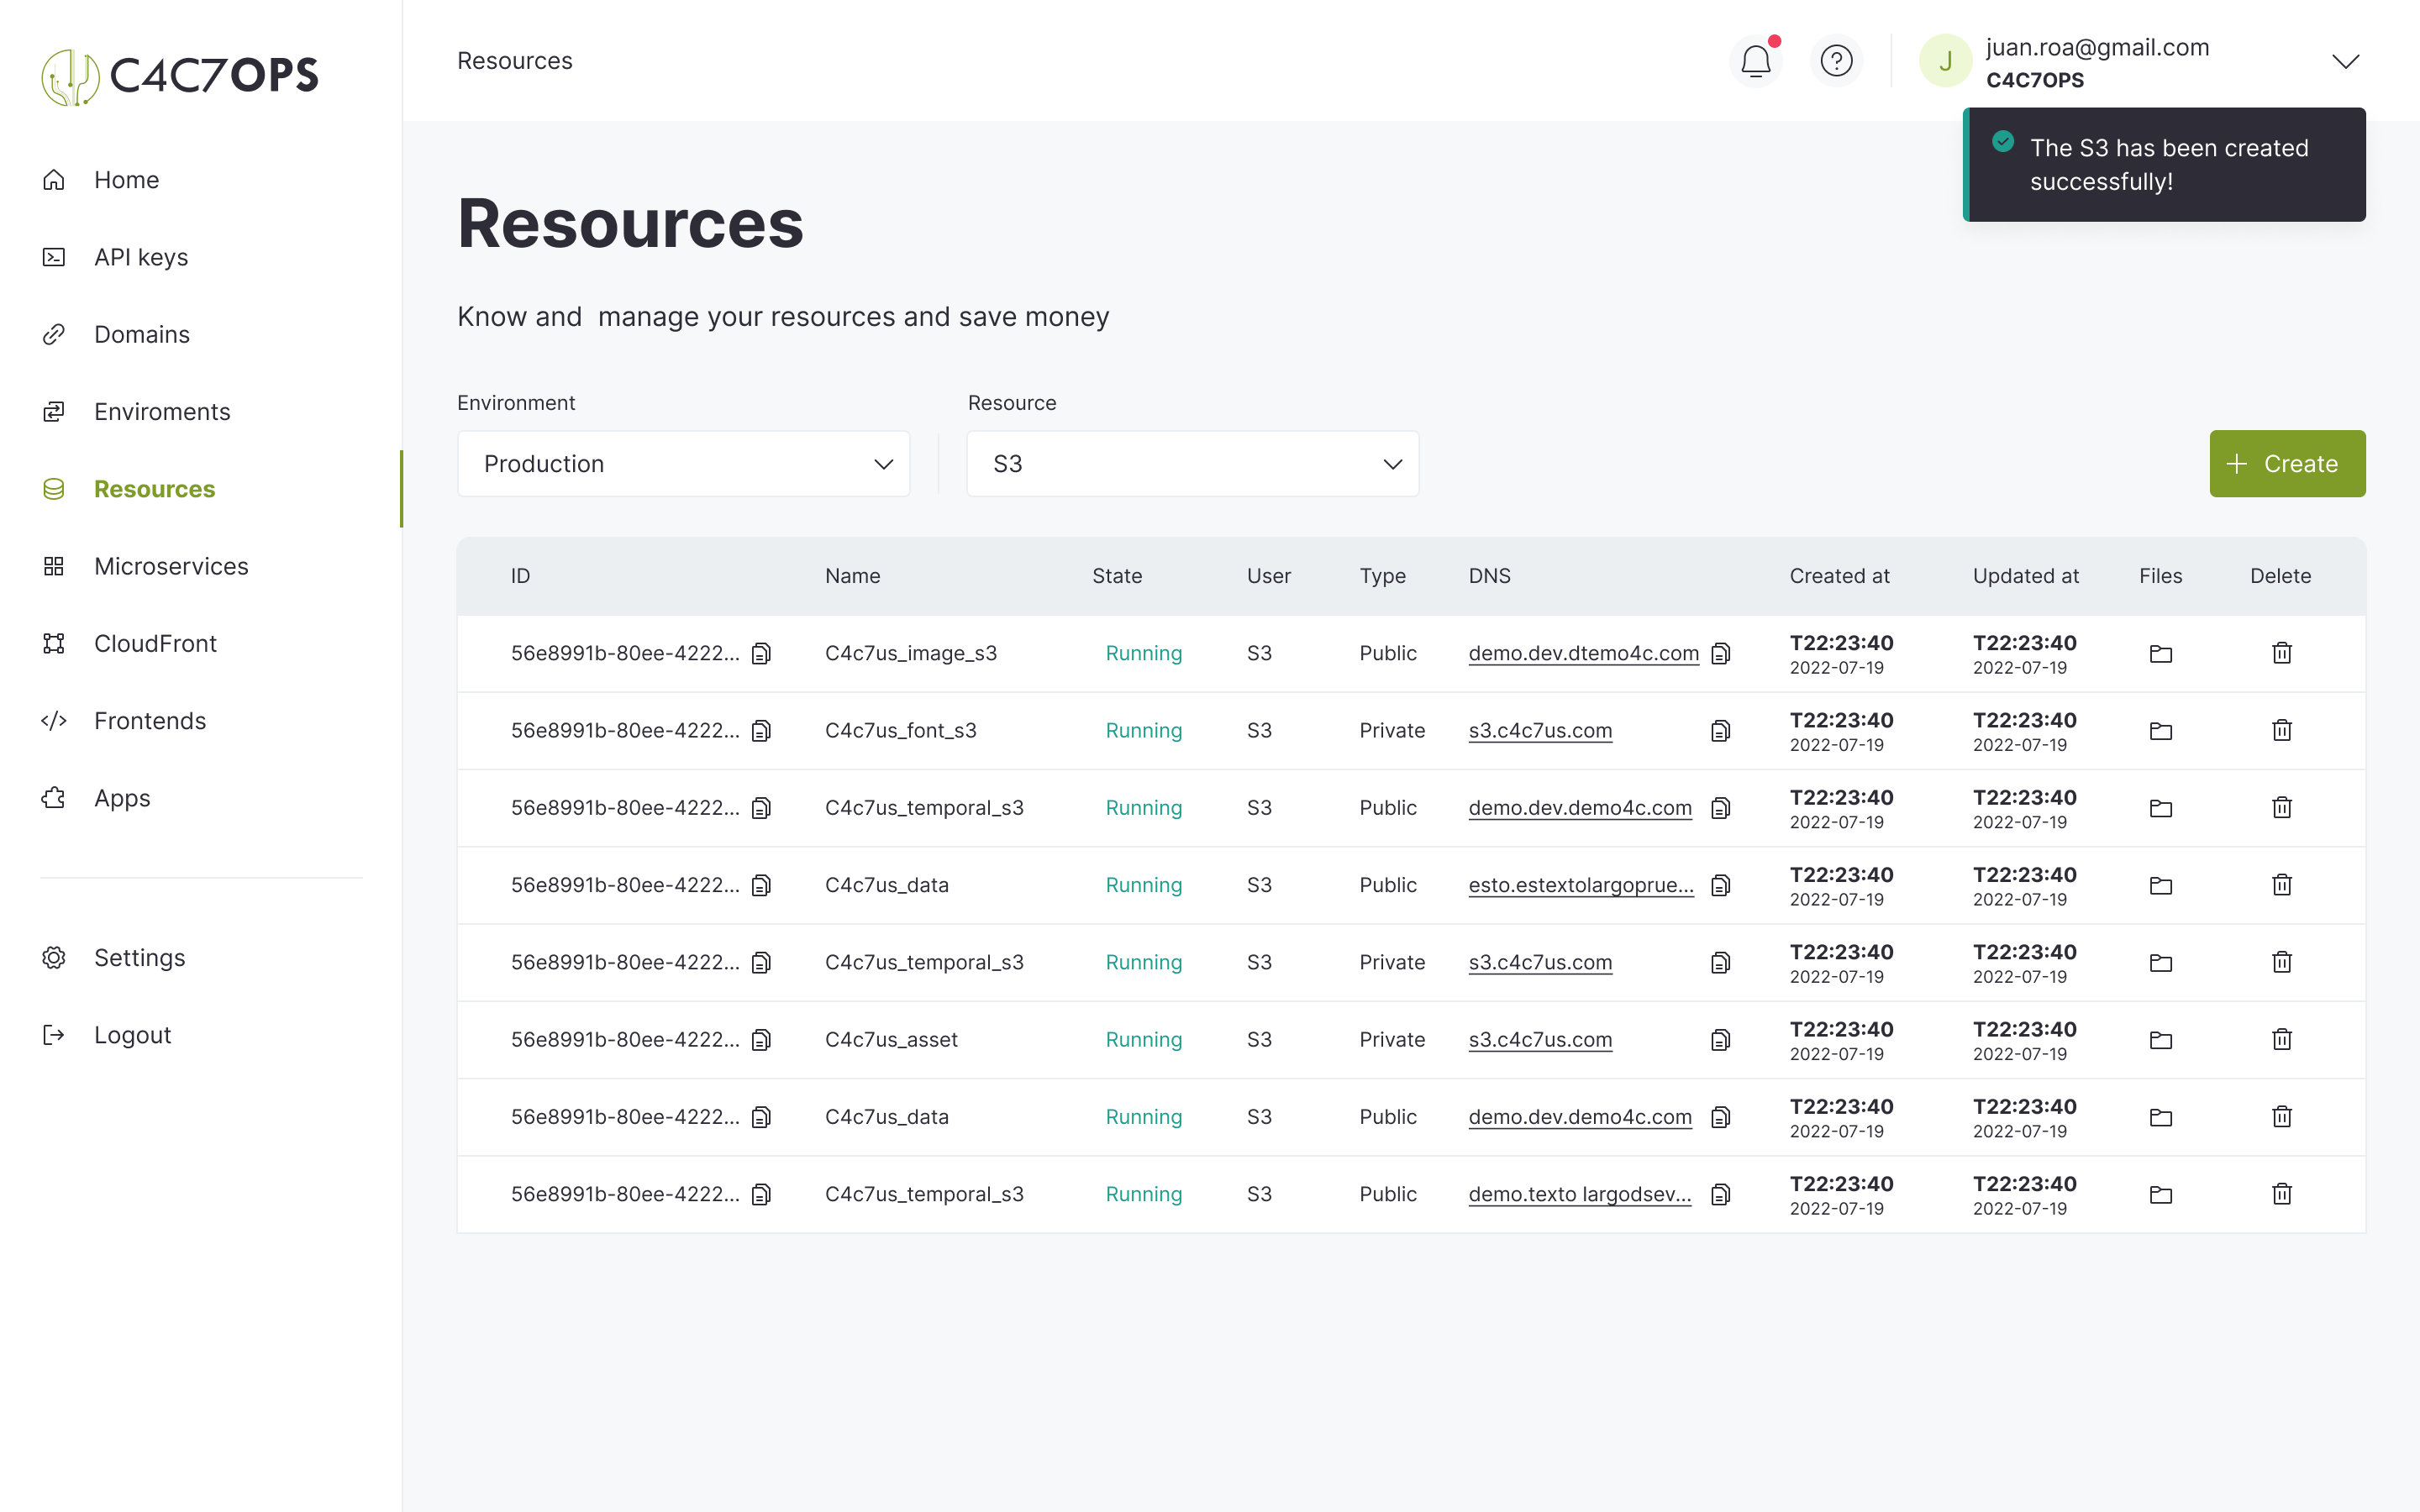
Task: Open API keys in the sidebar
Action: (141, 257)
